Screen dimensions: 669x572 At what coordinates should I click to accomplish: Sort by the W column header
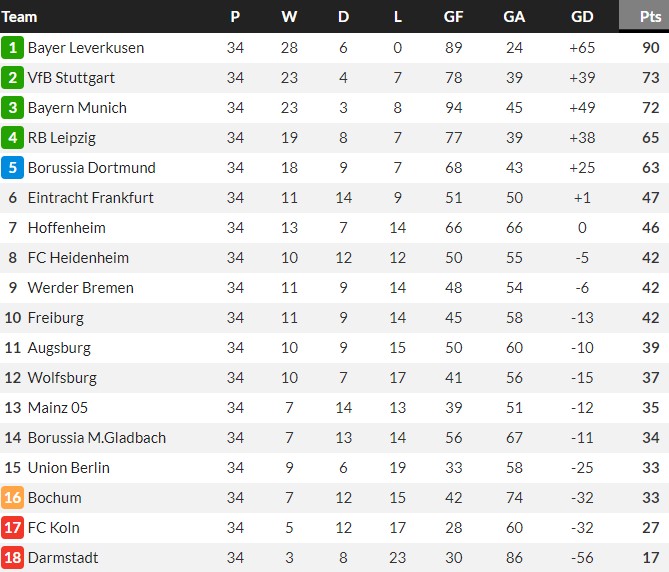click(289, 16)
